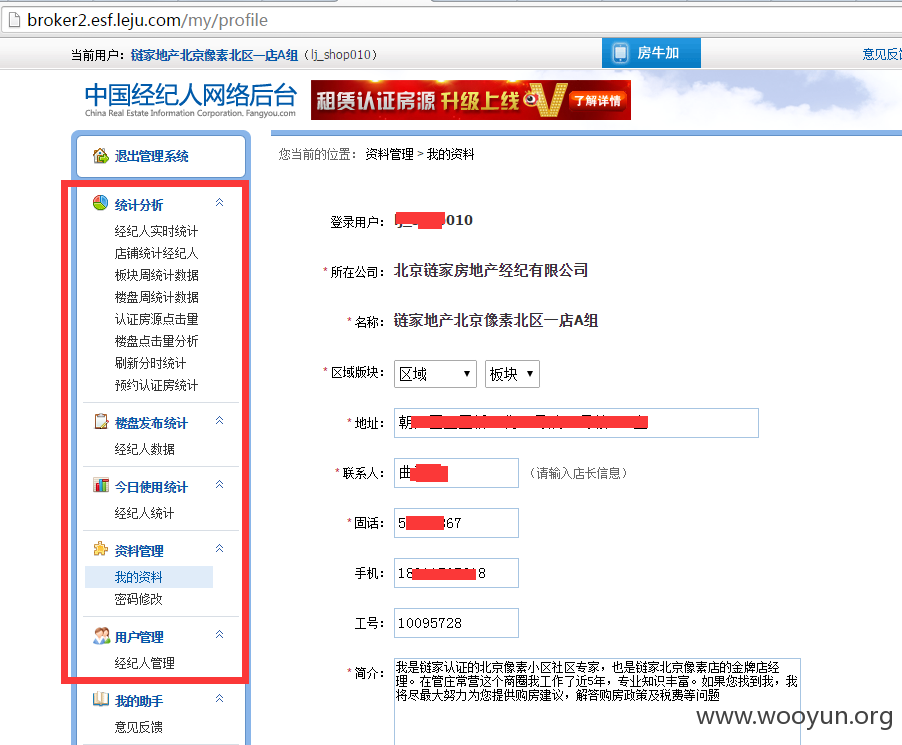Click the 固话 input field
This screenshot has width=902, height=745.
coord(456,523)
